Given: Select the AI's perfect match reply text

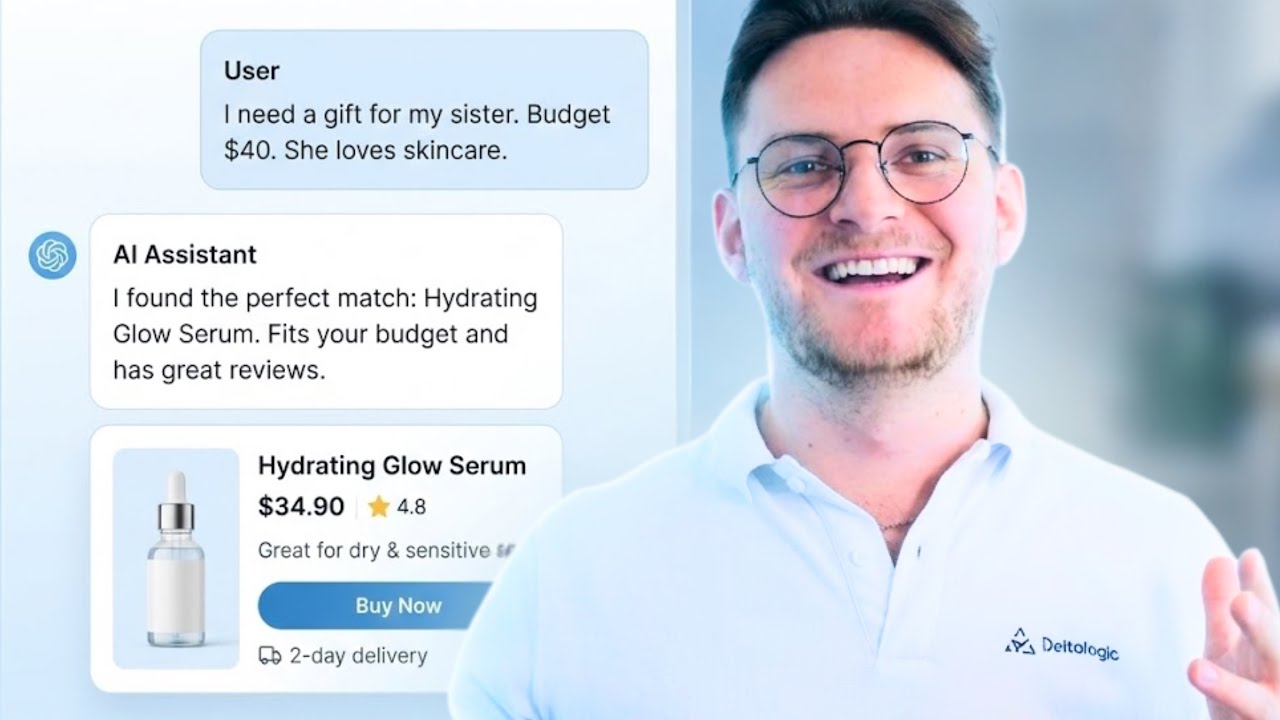Looking at the screenshot, I should tap(325, 334).
